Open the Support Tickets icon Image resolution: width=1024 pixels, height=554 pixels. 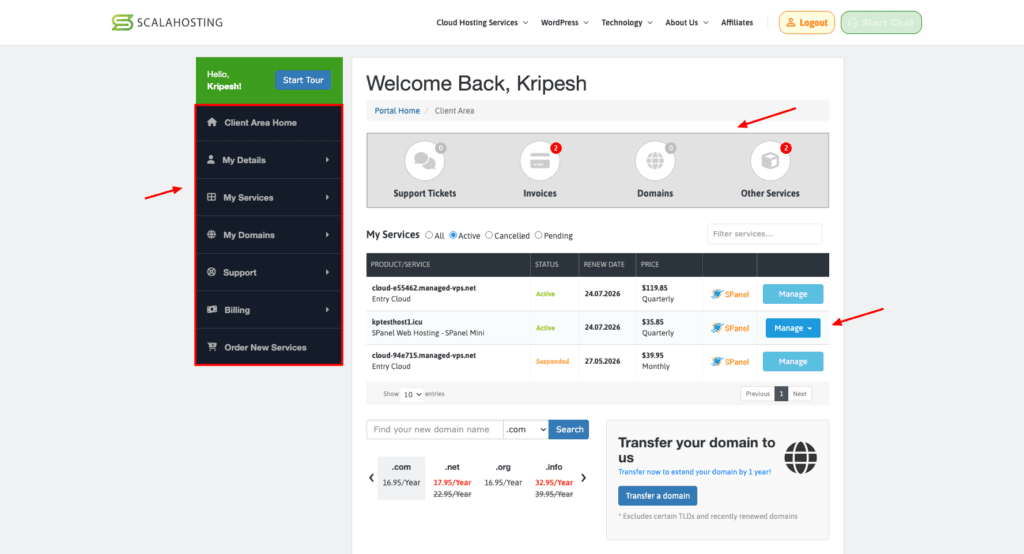(x=424, y=161)
